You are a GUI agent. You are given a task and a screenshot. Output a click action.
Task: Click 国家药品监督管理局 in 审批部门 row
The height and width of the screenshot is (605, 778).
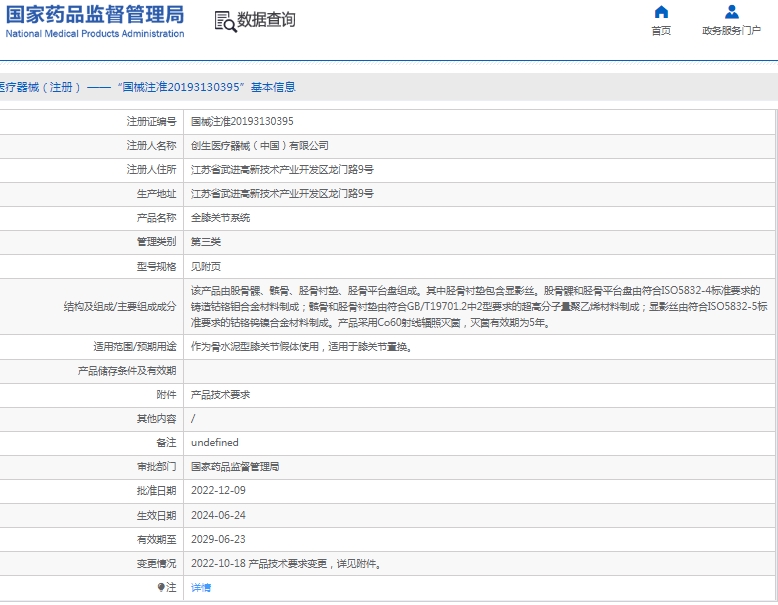tap(235, 467)
